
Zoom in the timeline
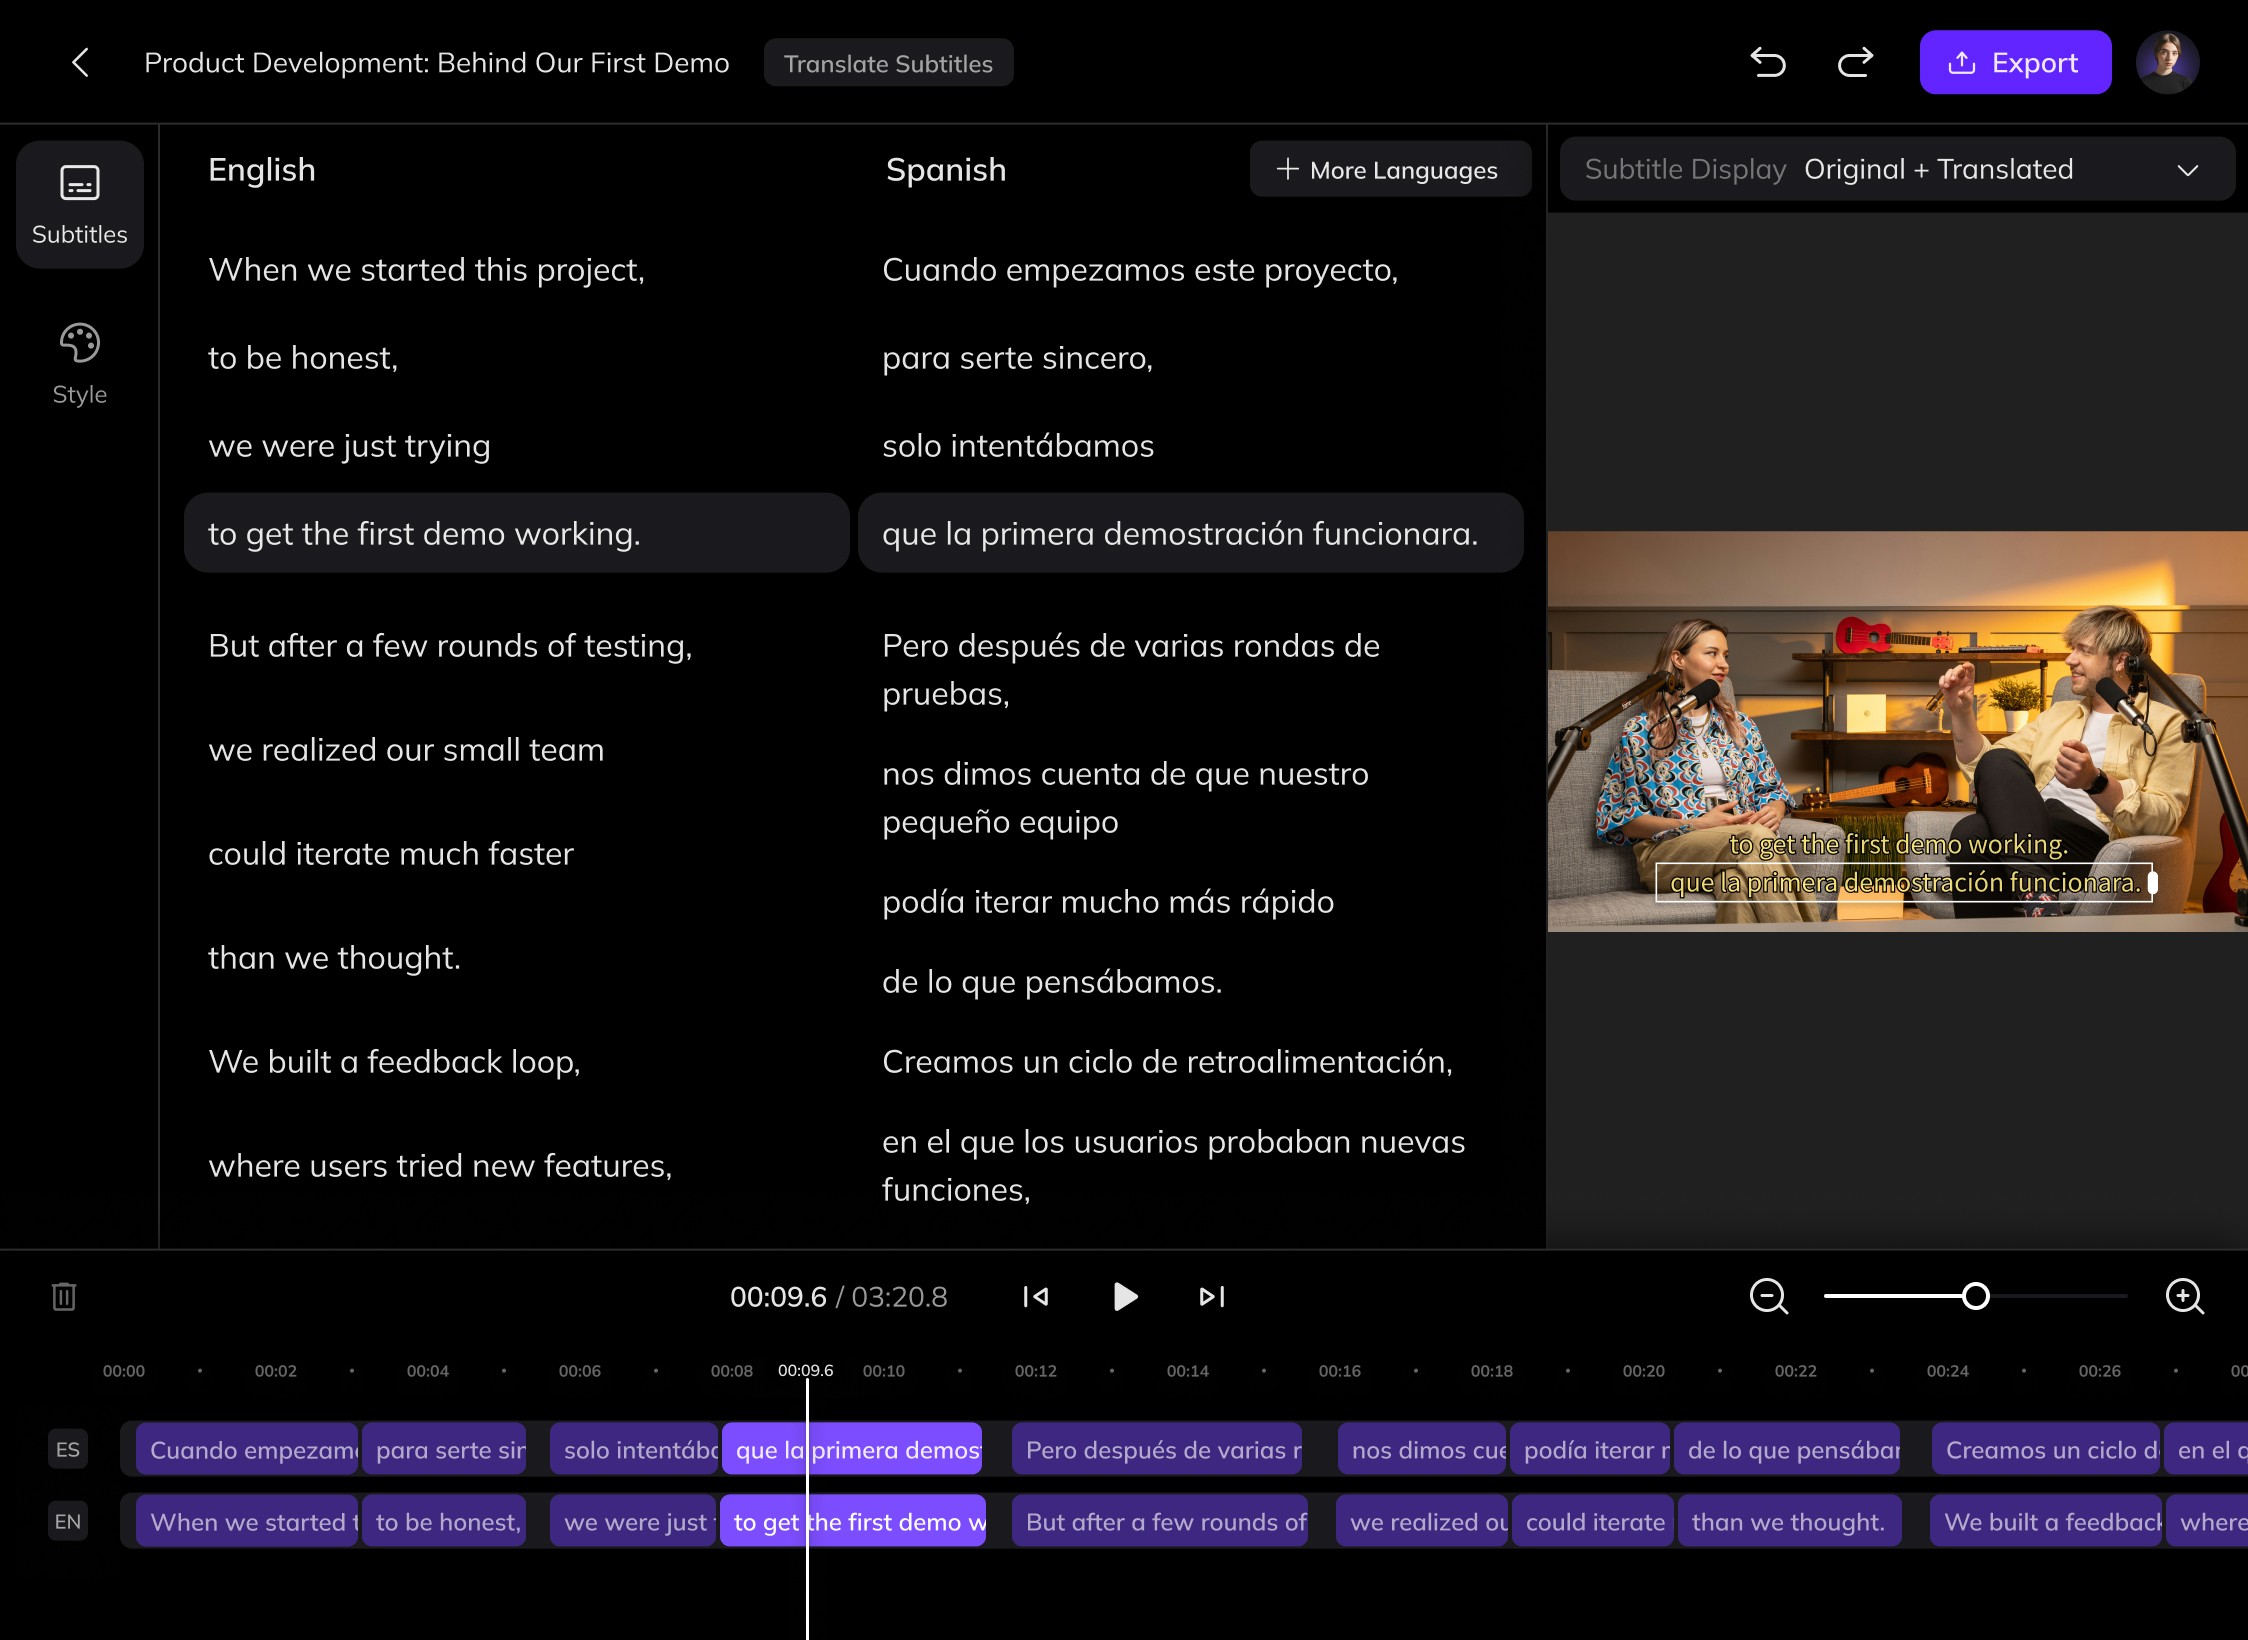click(x=2184, y=1297)
